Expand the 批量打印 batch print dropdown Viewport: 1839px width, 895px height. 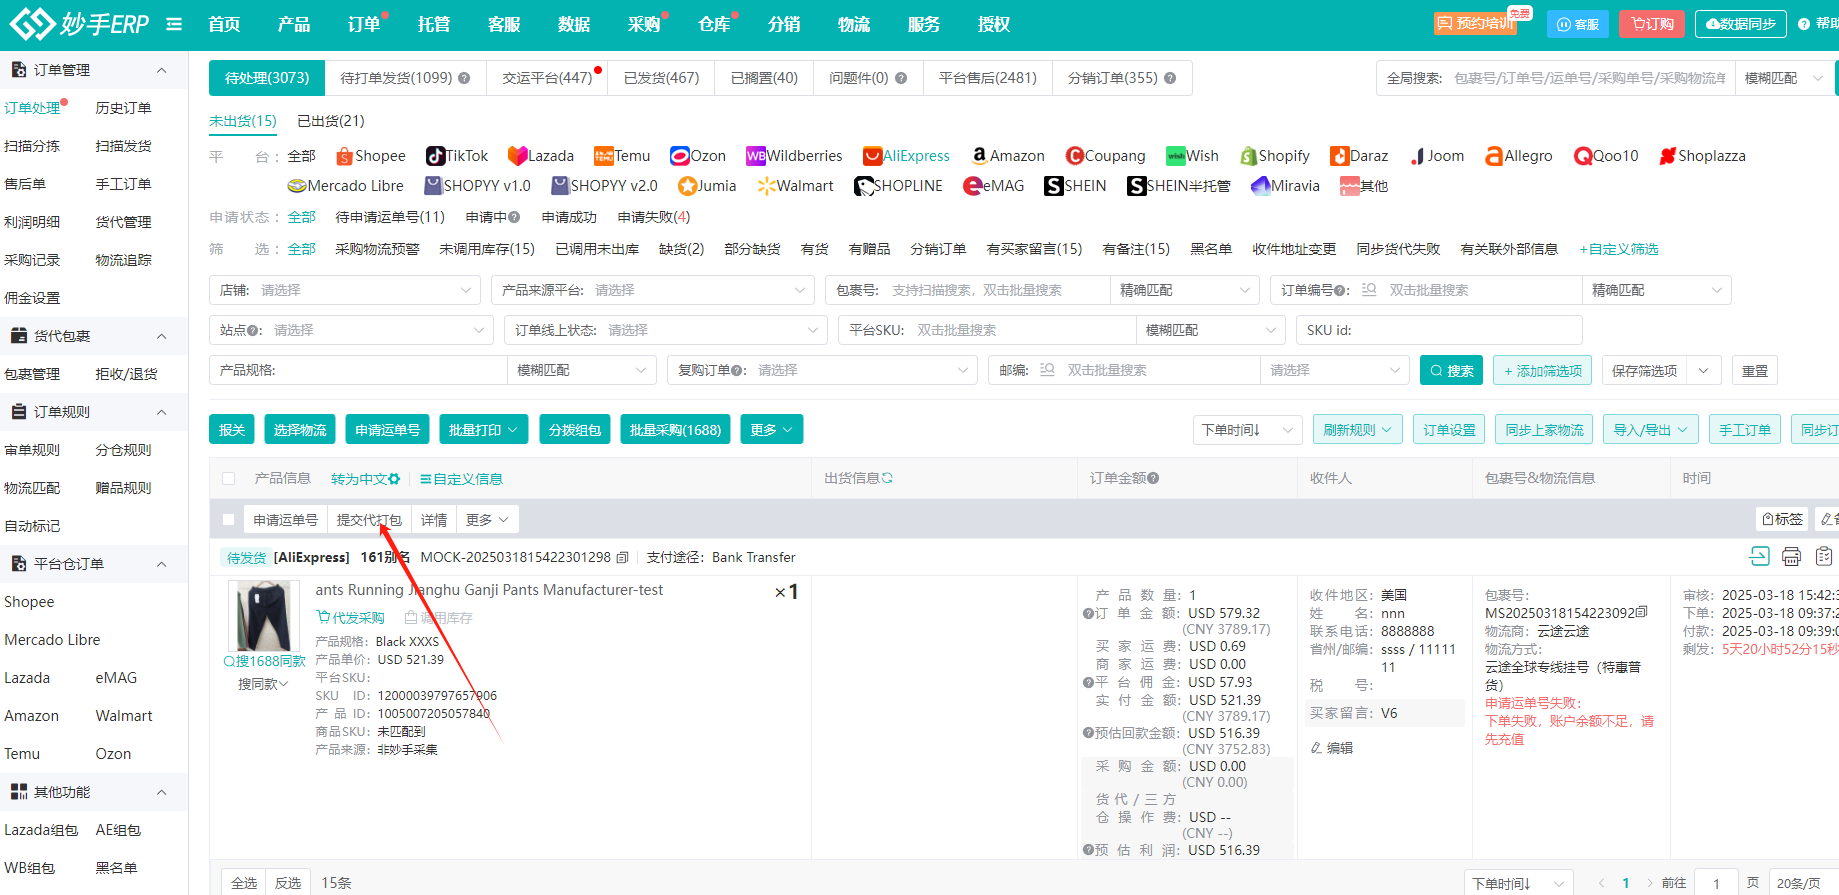point(483,430)
